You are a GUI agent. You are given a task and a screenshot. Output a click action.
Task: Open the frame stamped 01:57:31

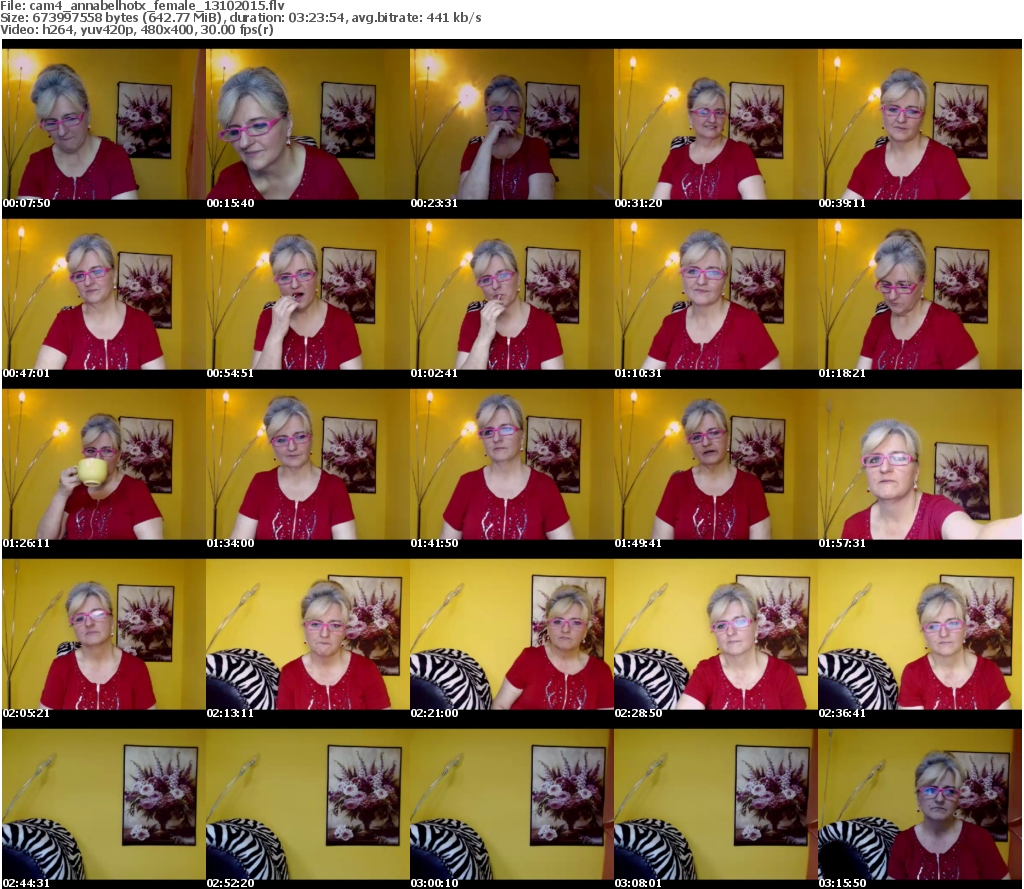920,464
